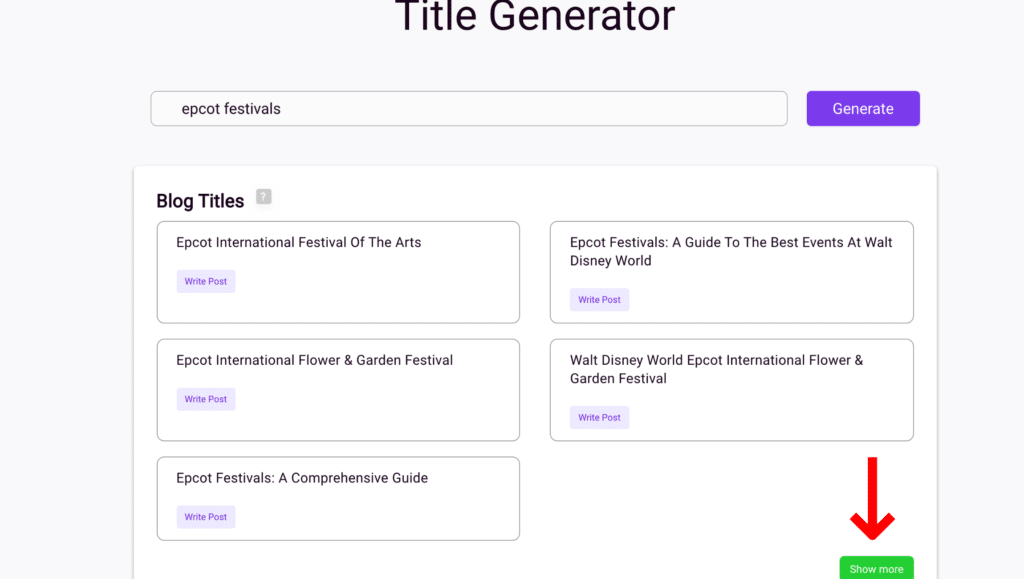1024x579 pixels.
Task: Select title 'Epcot Festivals: A Comprehensive Guide'
Action: point(302,478)
